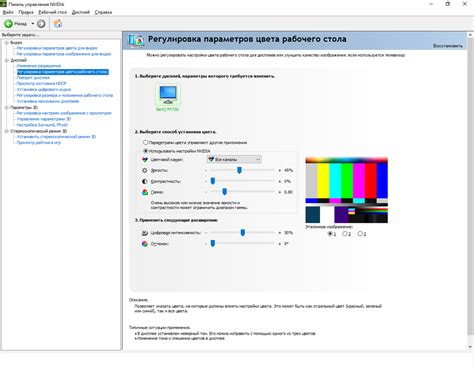Choose reference image 2 radio button

pyautogui.click(x=345, y=234)
